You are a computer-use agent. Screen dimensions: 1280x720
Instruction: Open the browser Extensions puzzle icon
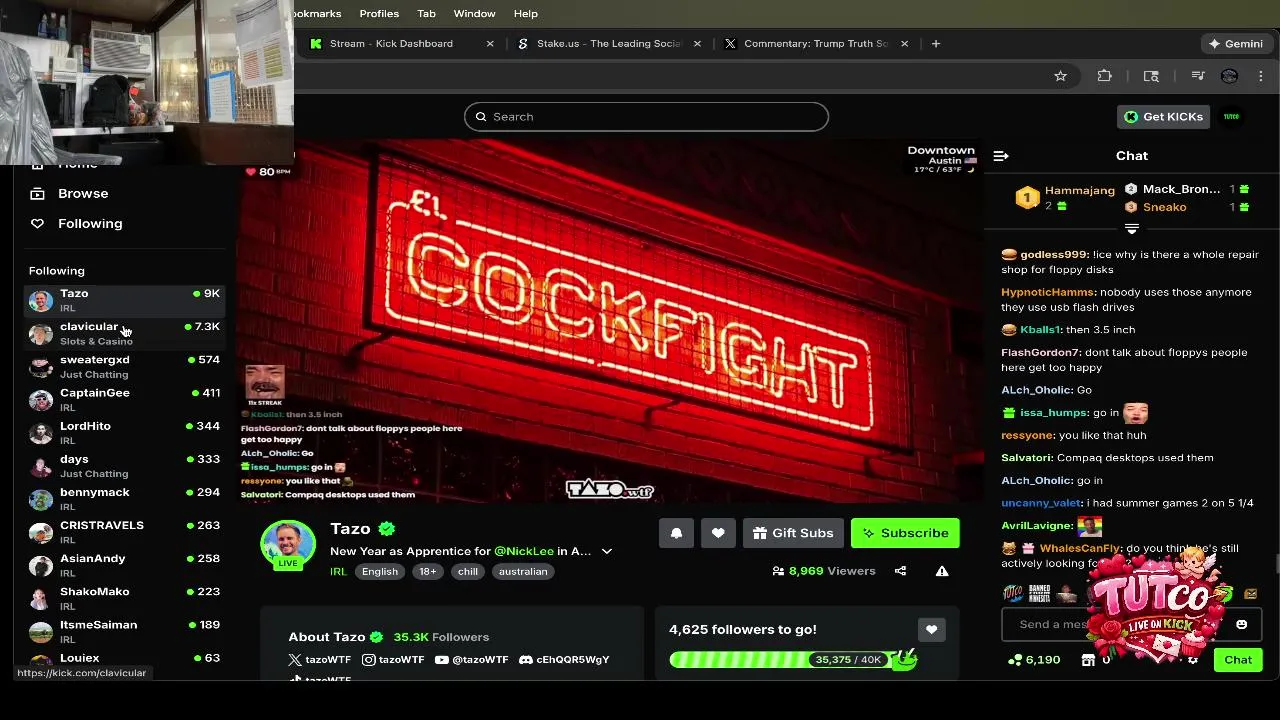pos(1105,76)
